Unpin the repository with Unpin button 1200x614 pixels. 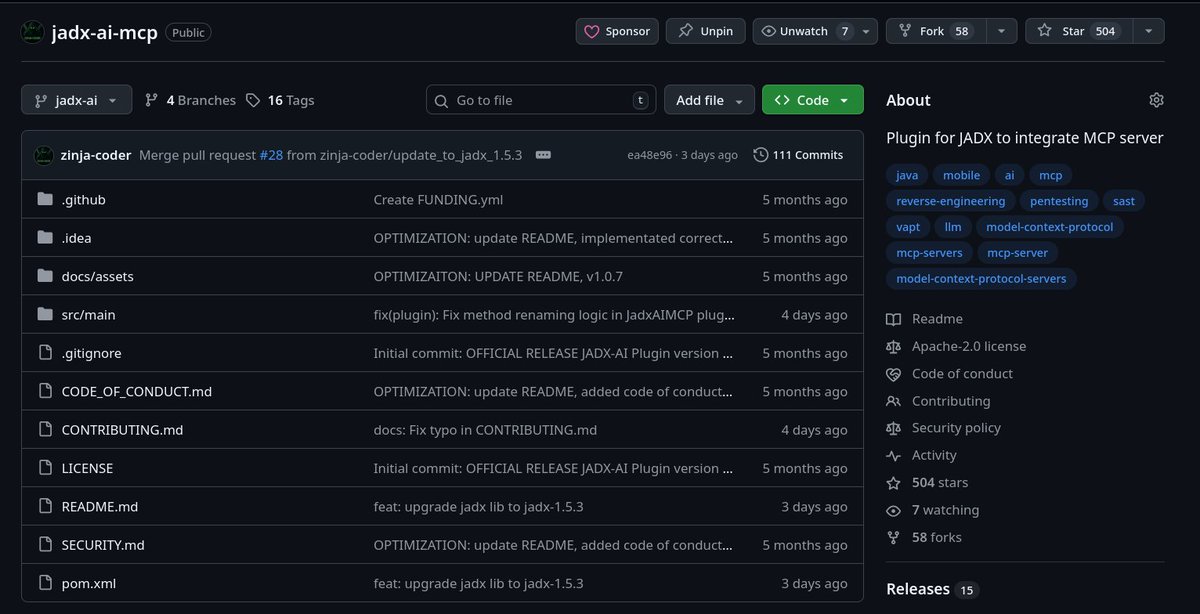(x=705, y=31)
